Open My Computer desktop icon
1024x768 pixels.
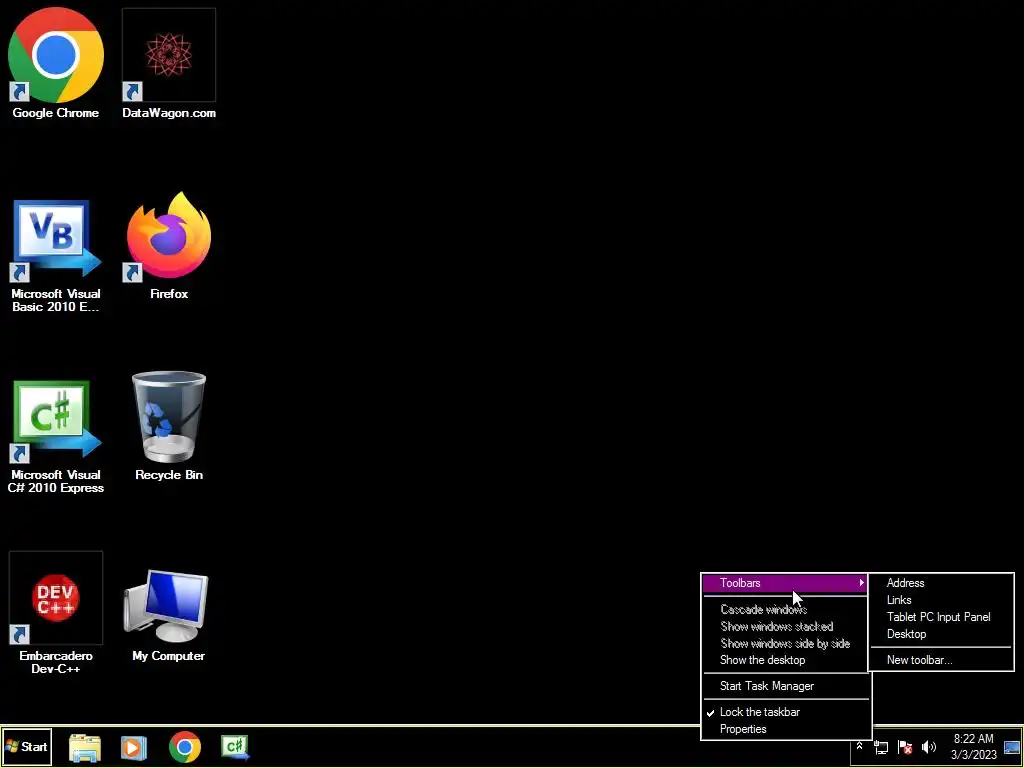pyautogui.click(x=168, y=616)
